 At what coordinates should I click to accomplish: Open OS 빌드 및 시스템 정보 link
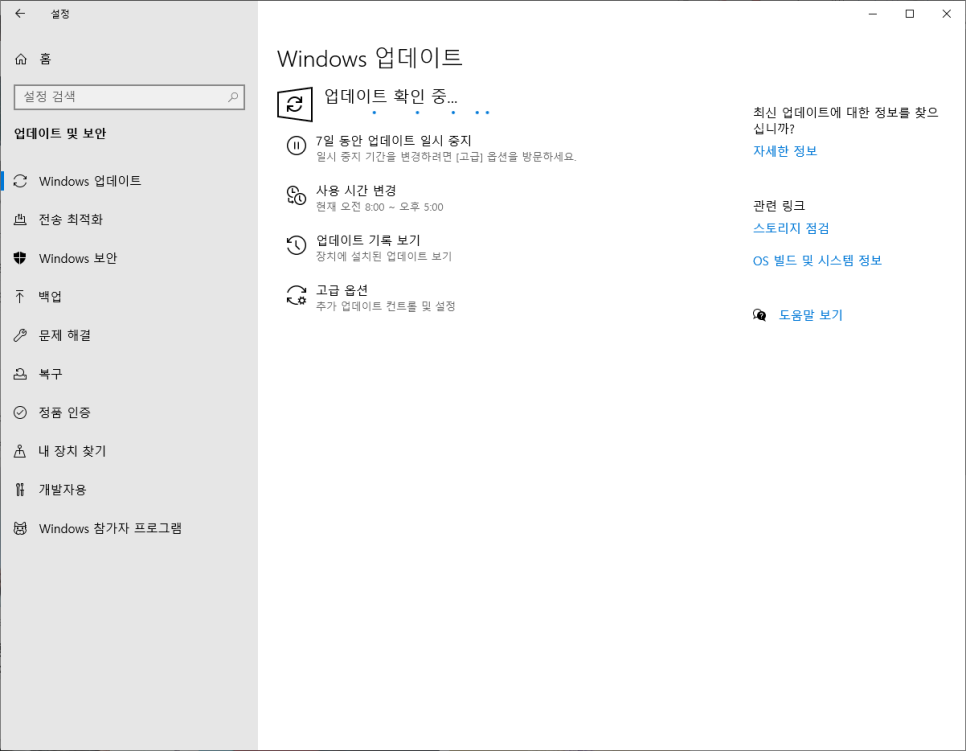(817, 261)
